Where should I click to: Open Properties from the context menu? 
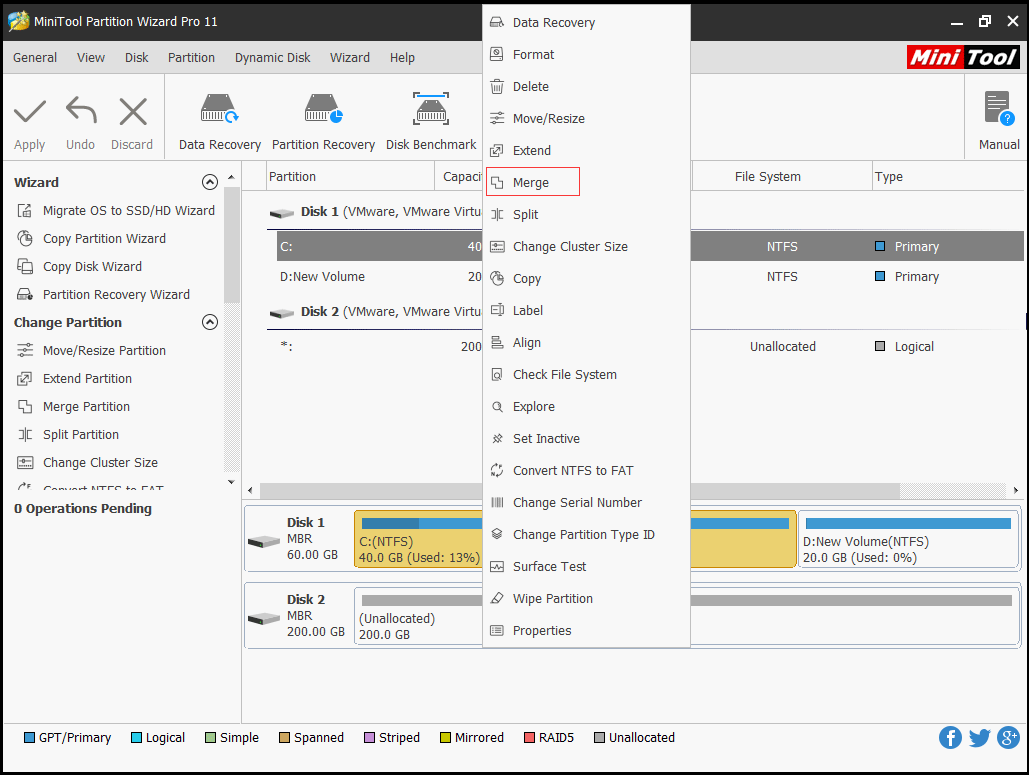pyautogui.click(x=586, y=631)
